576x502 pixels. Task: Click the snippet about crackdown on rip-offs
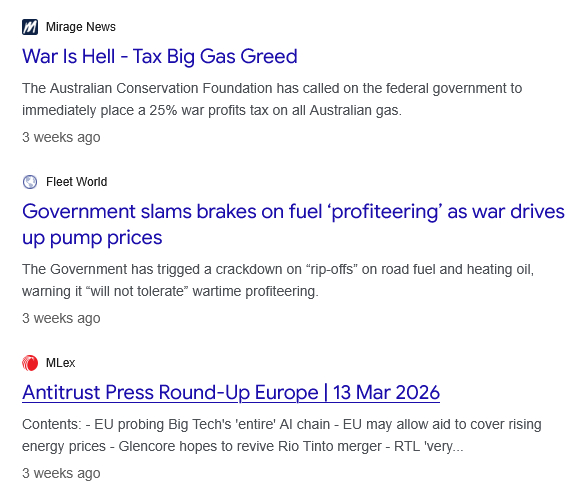click(278, 280)
